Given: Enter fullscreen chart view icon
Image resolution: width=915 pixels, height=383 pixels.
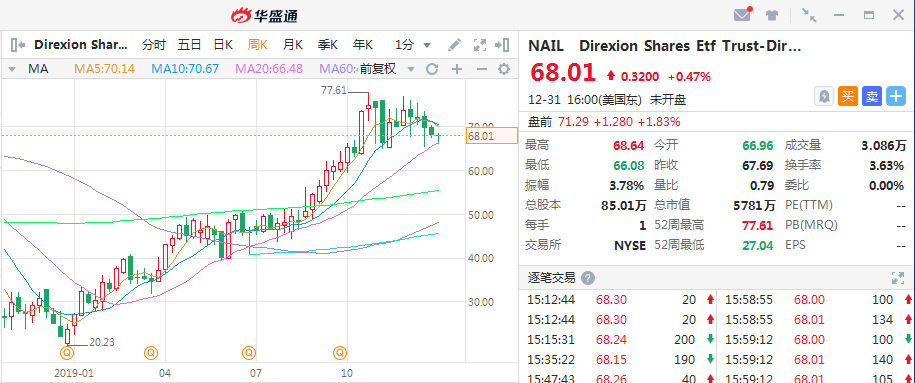Looking at the screenshot, I should 480,45.
